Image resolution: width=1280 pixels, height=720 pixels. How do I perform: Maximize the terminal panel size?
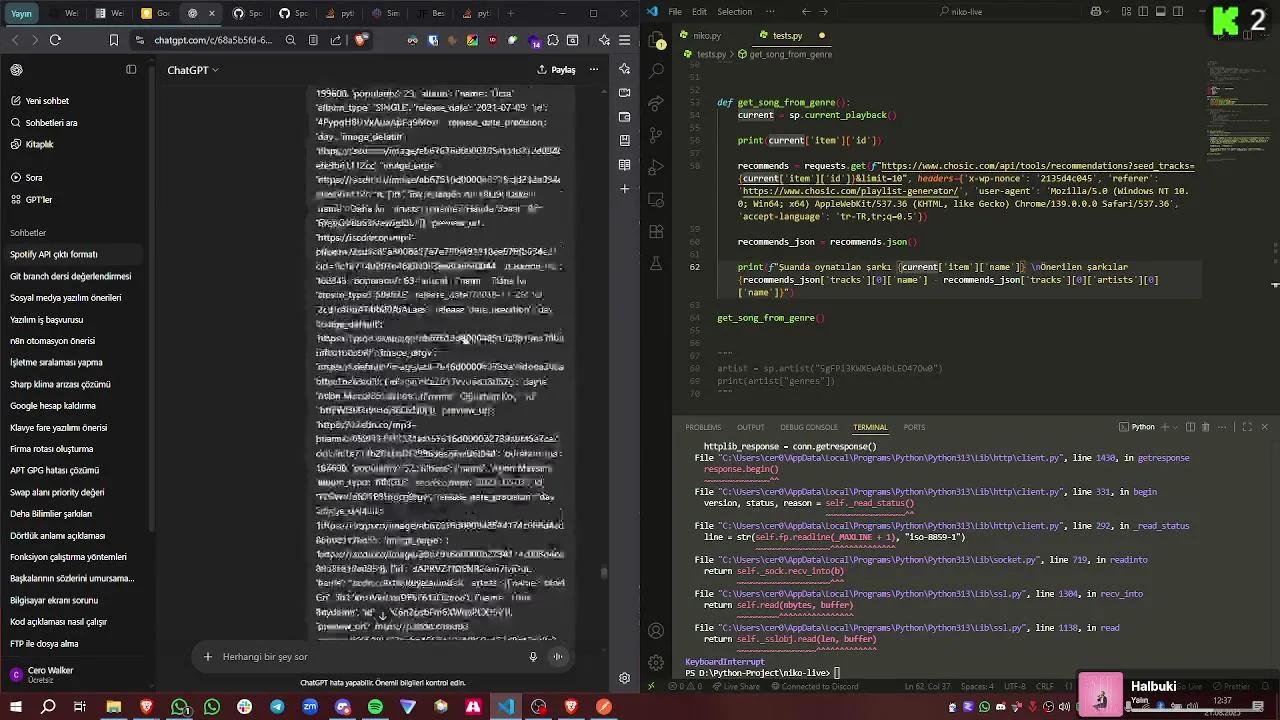1247,427
